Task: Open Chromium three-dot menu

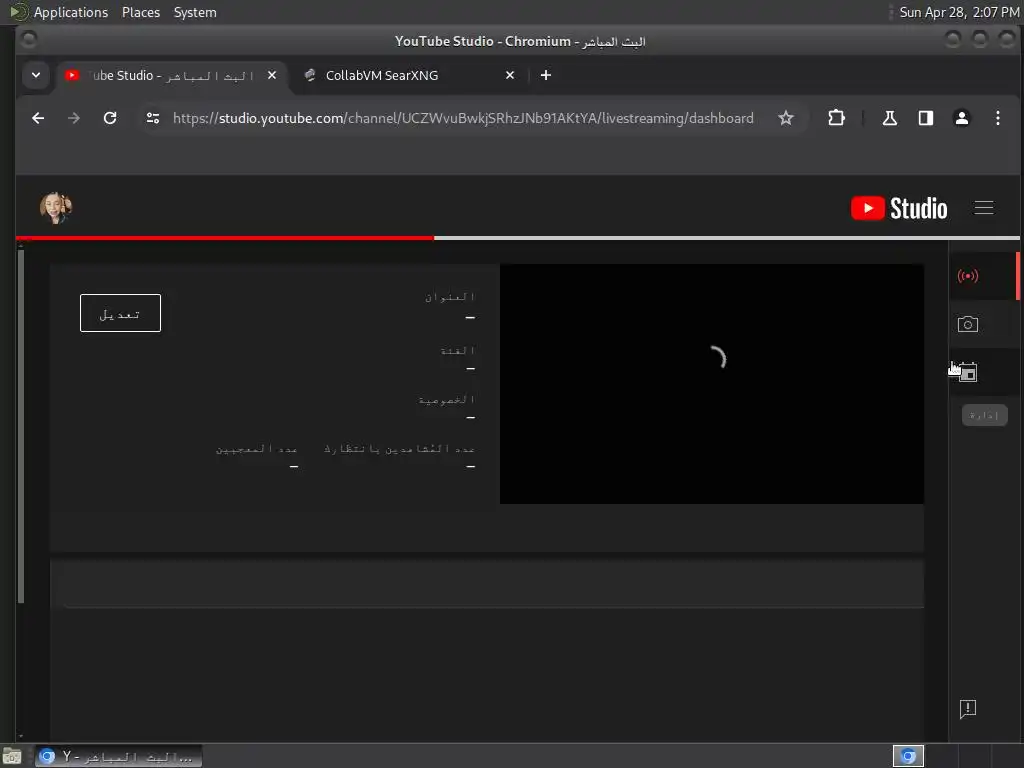Action: point(997,118)
